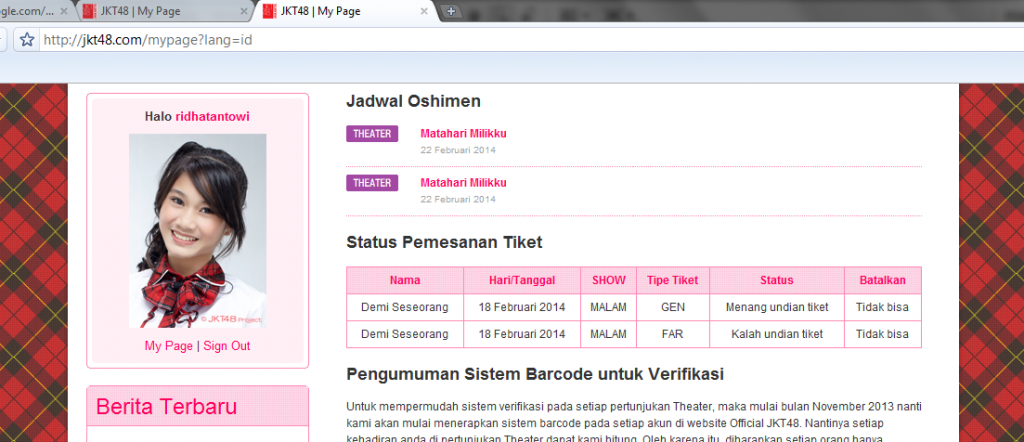This screenshot has height=442, width=1024.
Task: Click the first THEATER badge
Action: (x=372, y=134)
